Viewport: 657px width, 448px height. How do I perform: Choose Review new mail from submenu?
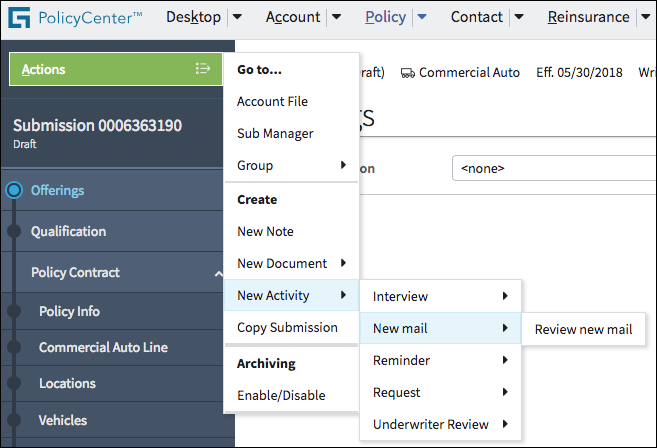(x=583, y=329)
